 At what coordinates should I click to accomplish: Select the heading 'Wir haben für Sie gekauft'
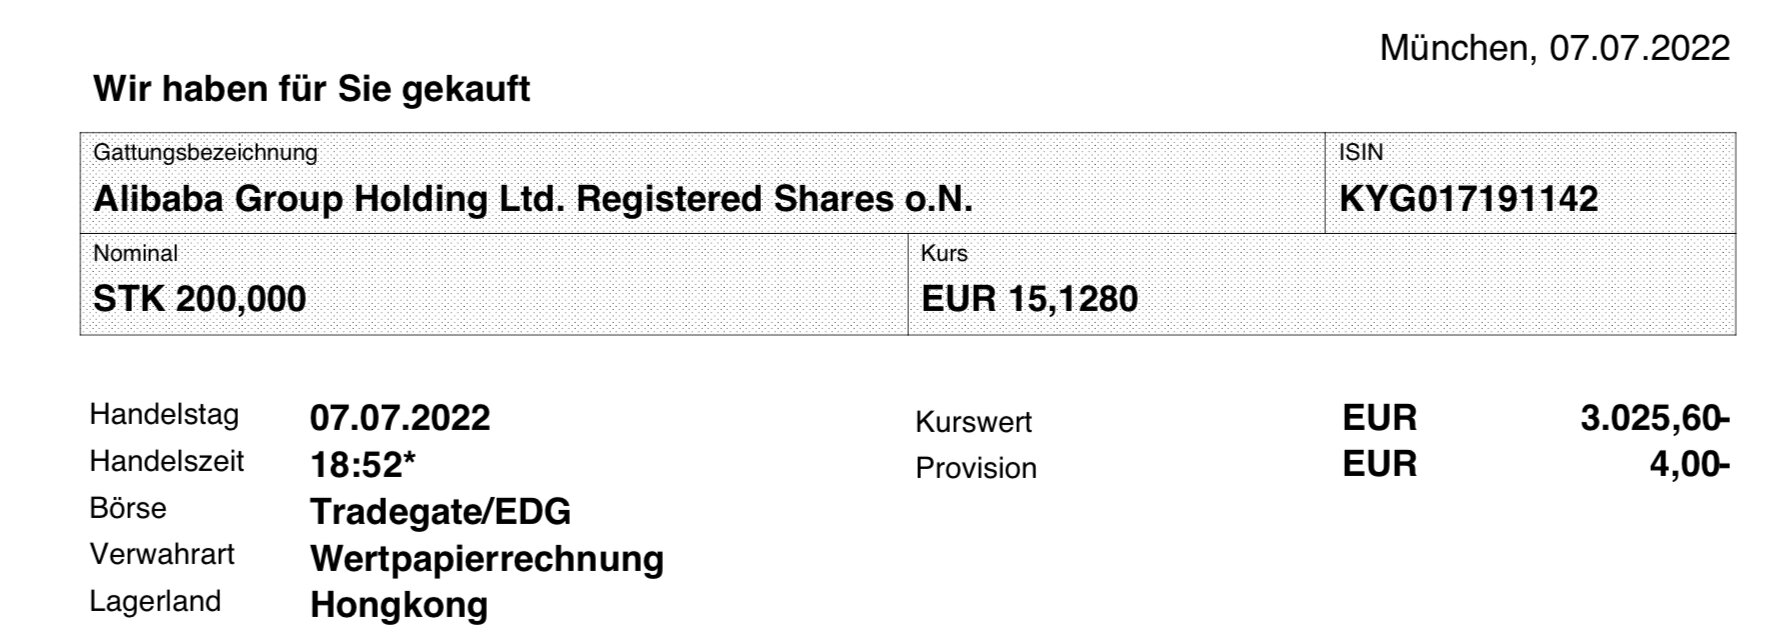311,90
